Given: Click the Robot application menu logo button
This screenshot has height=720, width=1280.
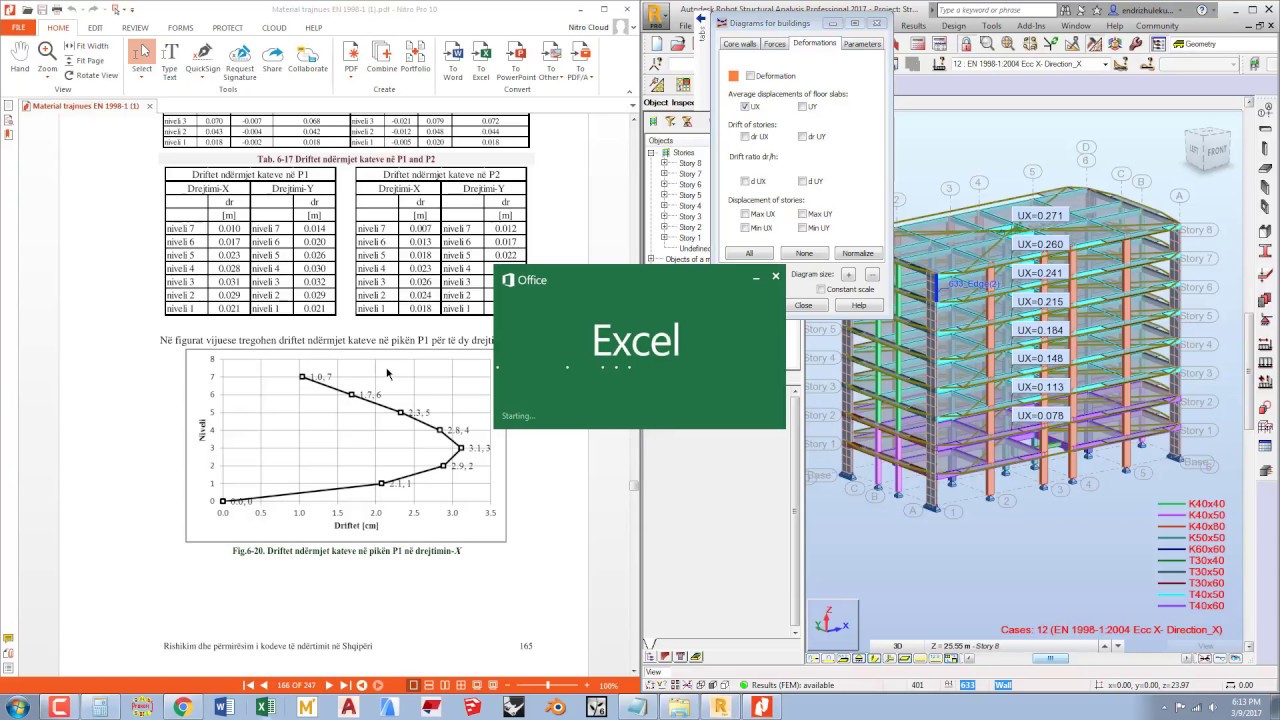Looking at the screenshot, I should pos(657,14).
